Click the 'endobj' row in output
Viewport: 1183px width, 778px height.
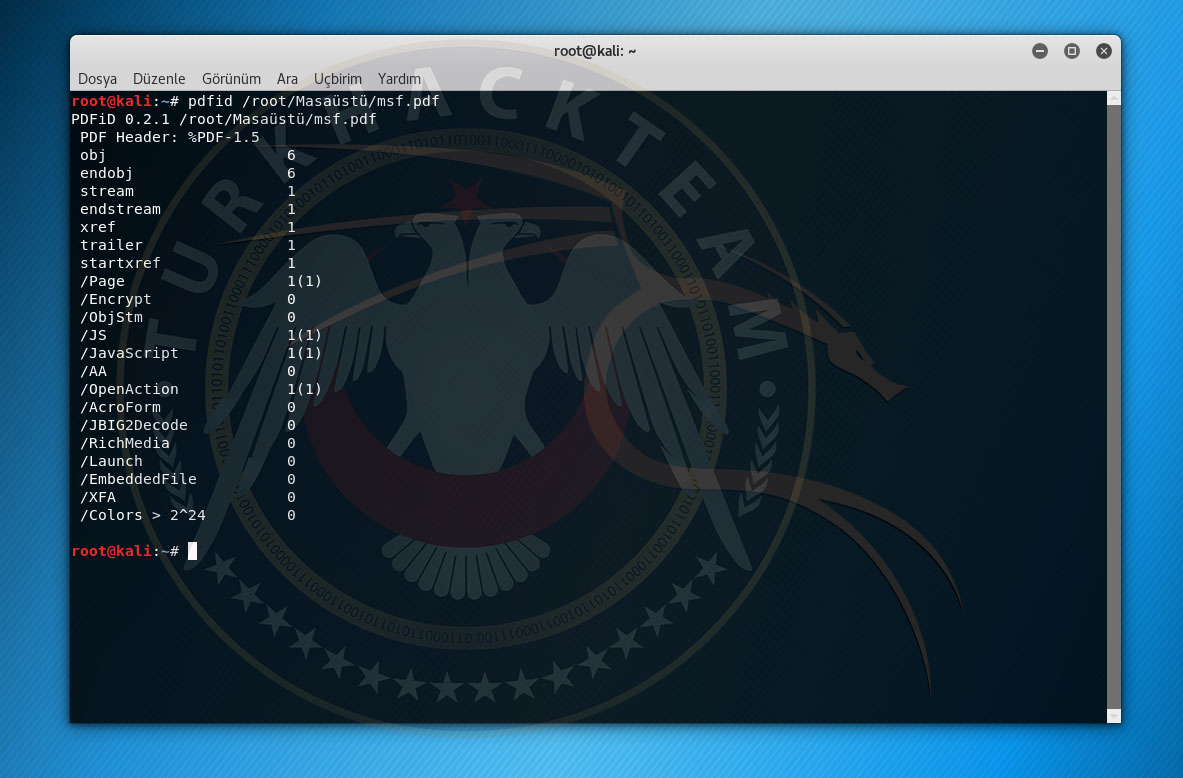(x=187, y=174)
